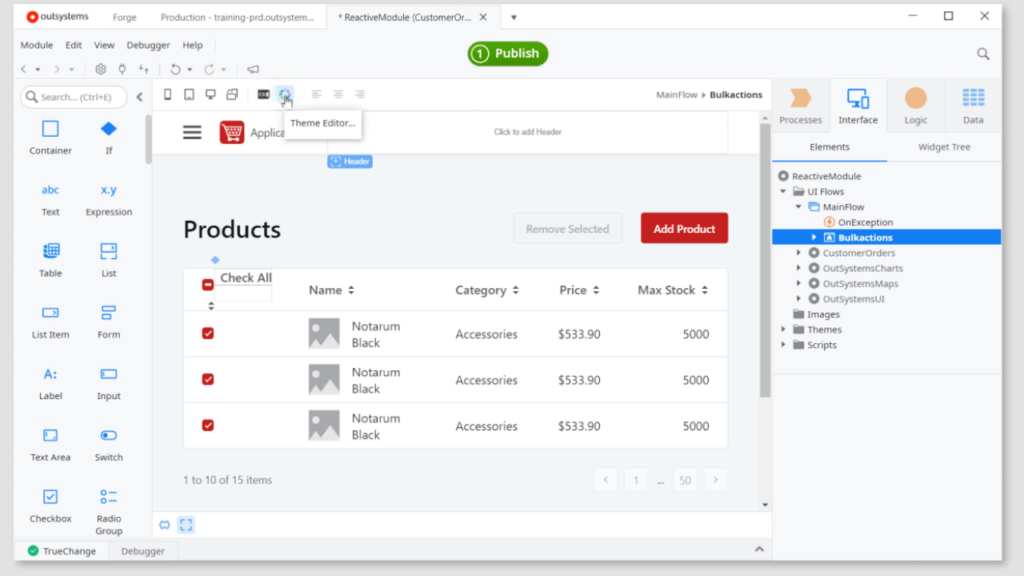
Task: Select the Checkbox widget in toolbox
Action: 50,505
